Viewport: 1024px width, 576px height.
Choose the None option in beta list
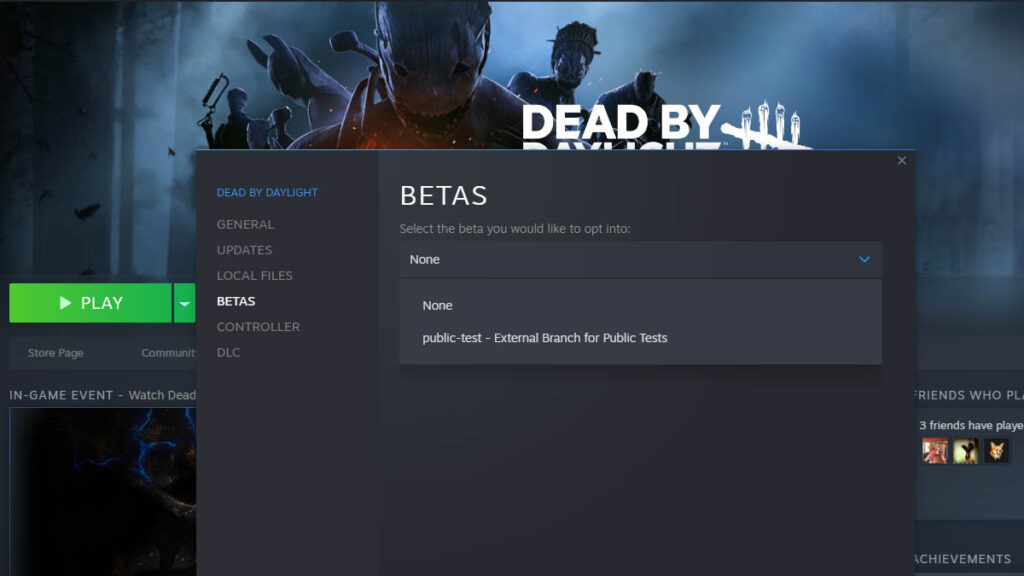click(x=438, y=306)
